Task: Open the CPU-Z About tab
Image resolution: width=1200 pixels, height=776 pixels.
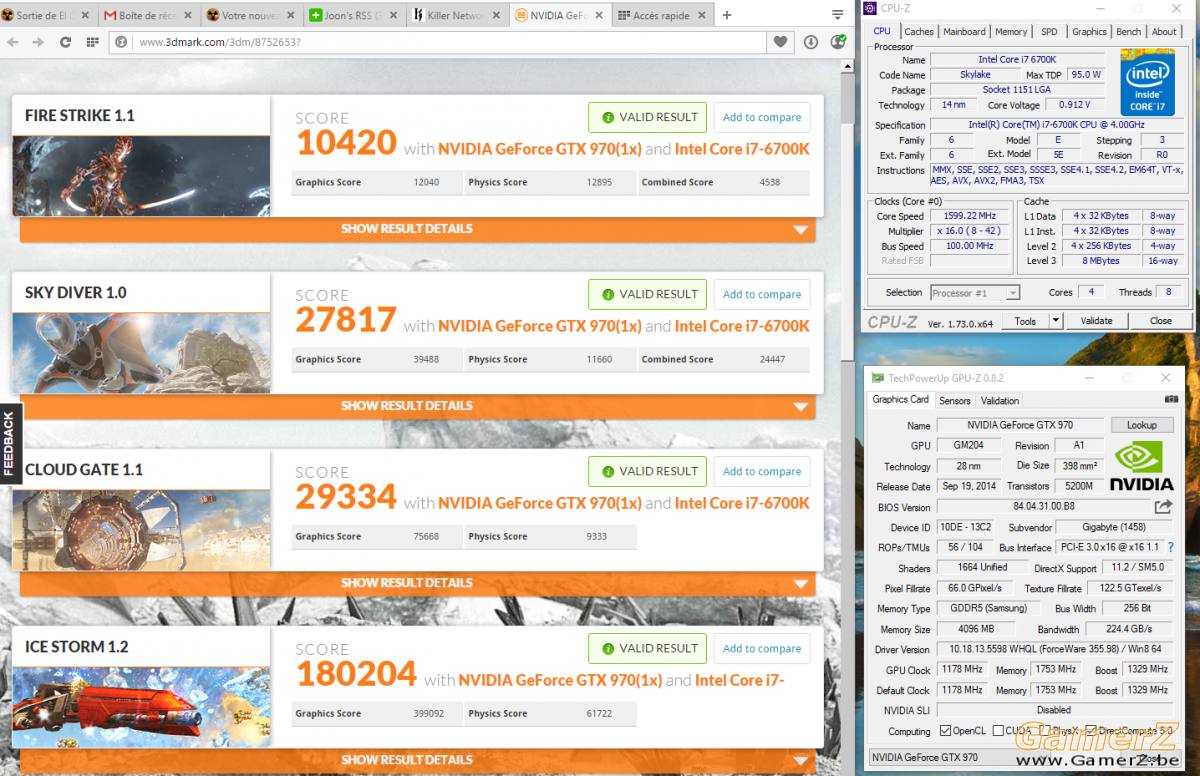Action: point(1164,32)
